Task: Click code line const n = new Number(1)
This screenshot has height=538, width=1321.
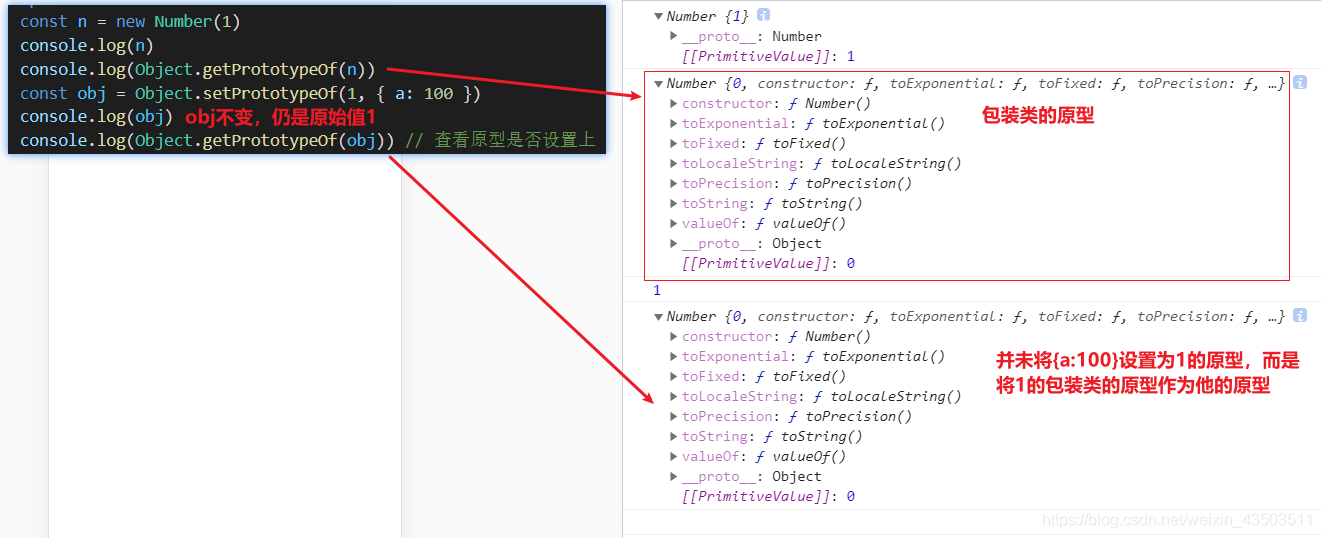Action: tap(130, 21)
